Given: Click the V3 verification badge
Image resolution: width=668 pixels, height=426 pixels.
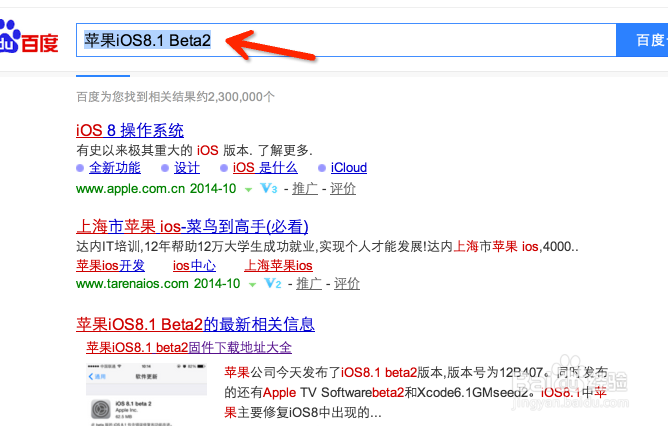Looking at the screenshot, I should 269,188.
